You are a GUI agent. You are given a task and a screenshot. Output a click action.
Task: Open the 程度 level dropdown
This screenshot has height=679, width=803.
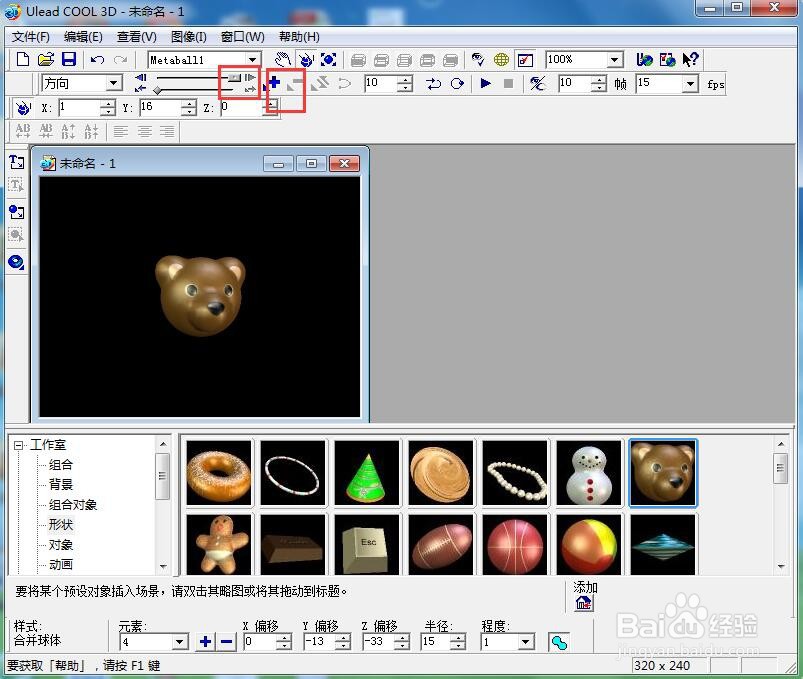point(526,642)
